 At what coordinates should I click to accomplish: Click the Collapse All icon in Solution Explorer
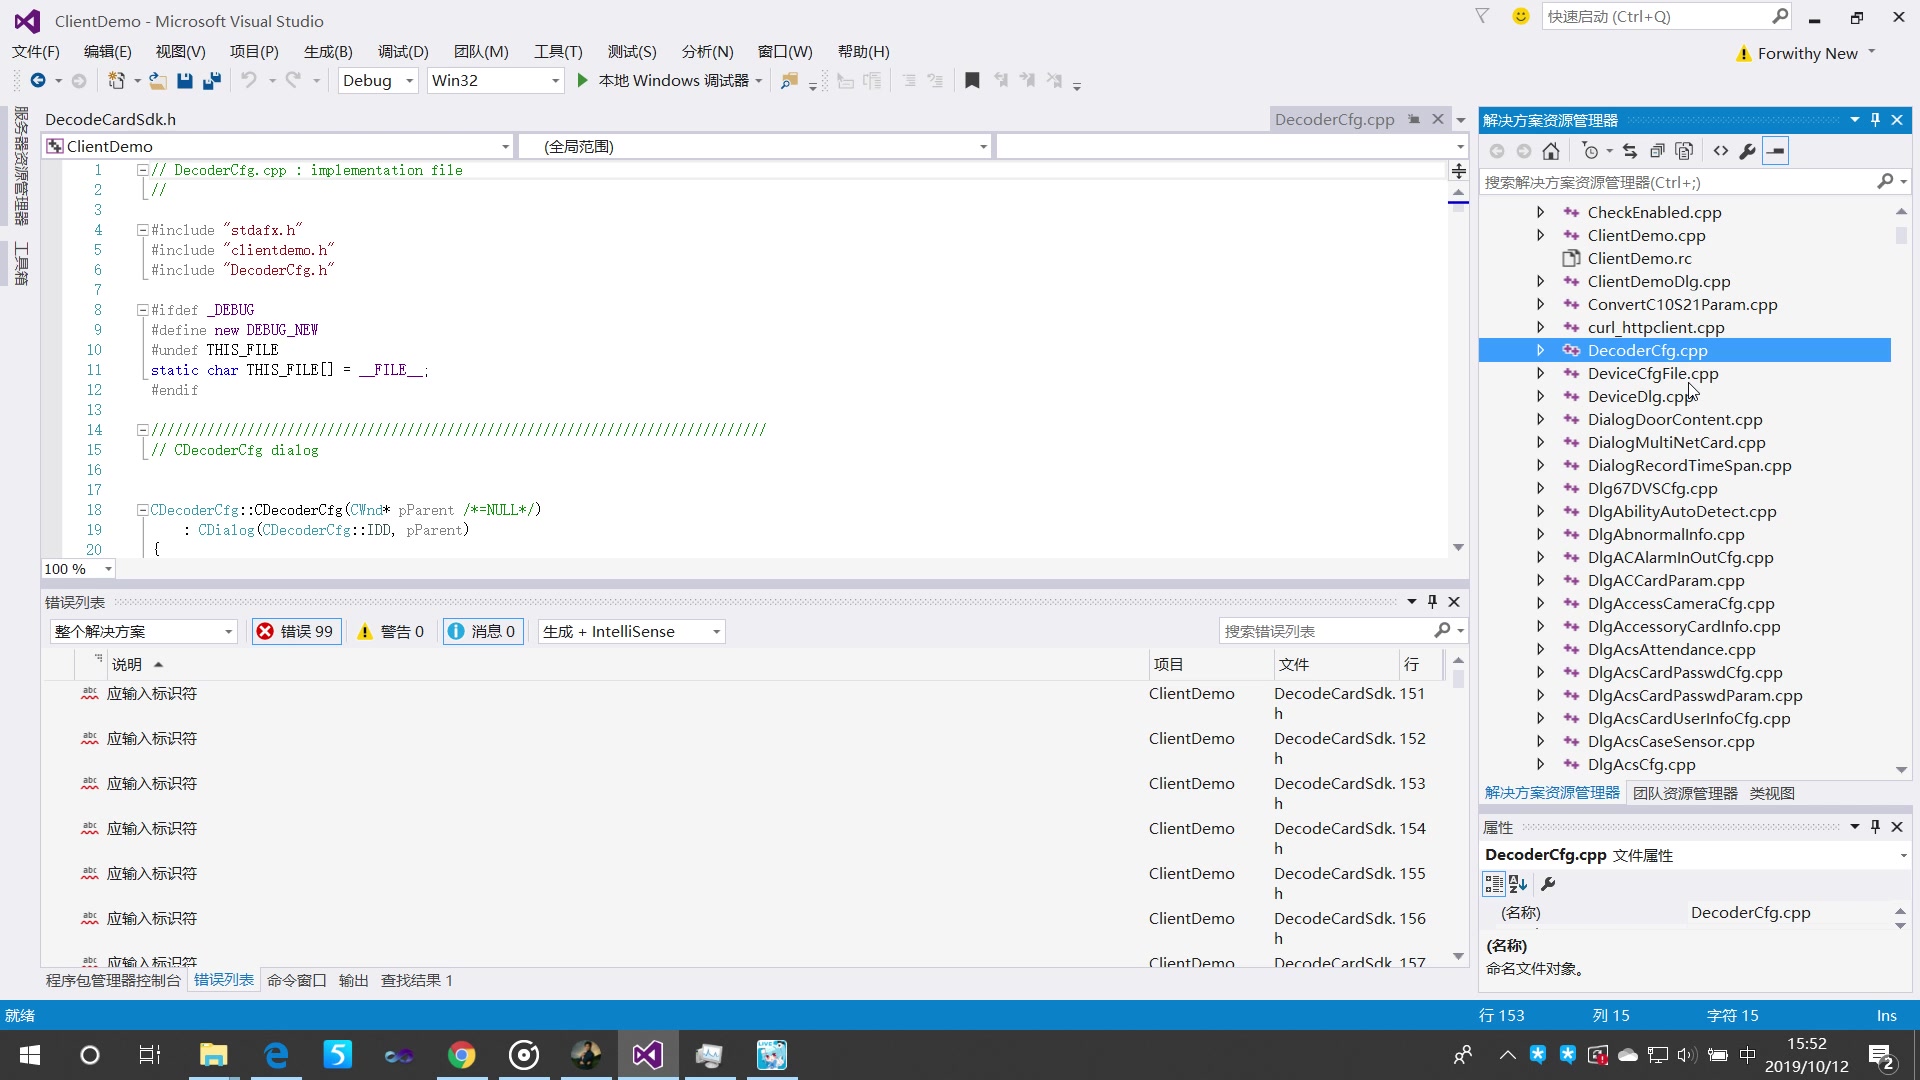[1657, 151]
